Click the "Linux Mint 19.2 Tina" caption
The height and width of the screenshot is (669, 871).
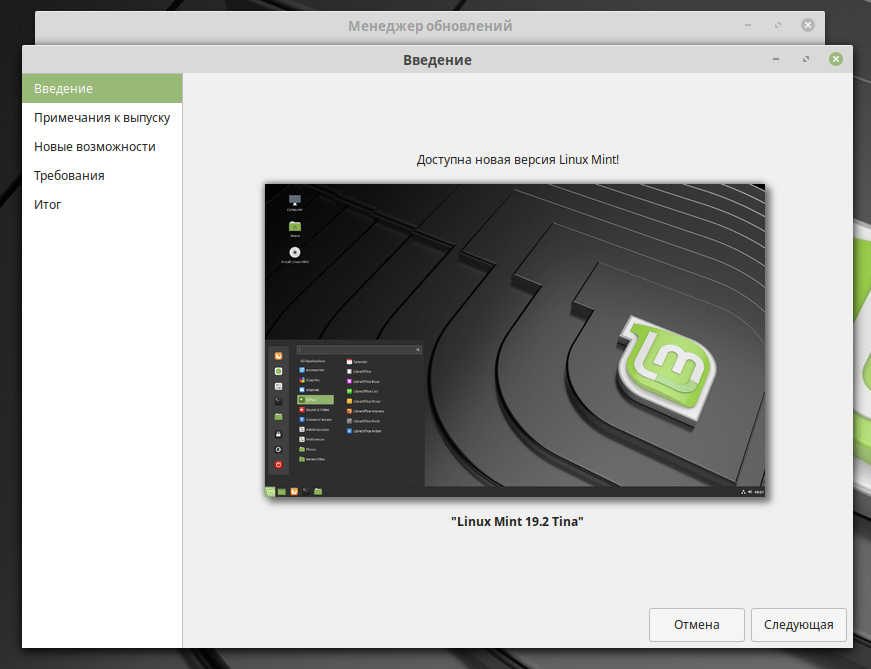pos(516,522)
